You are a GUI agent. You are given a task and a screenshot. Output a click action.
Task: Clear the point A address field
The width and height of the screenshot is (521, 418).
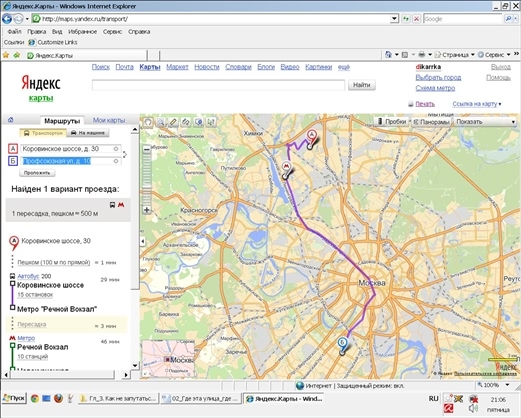click(116, 149)
